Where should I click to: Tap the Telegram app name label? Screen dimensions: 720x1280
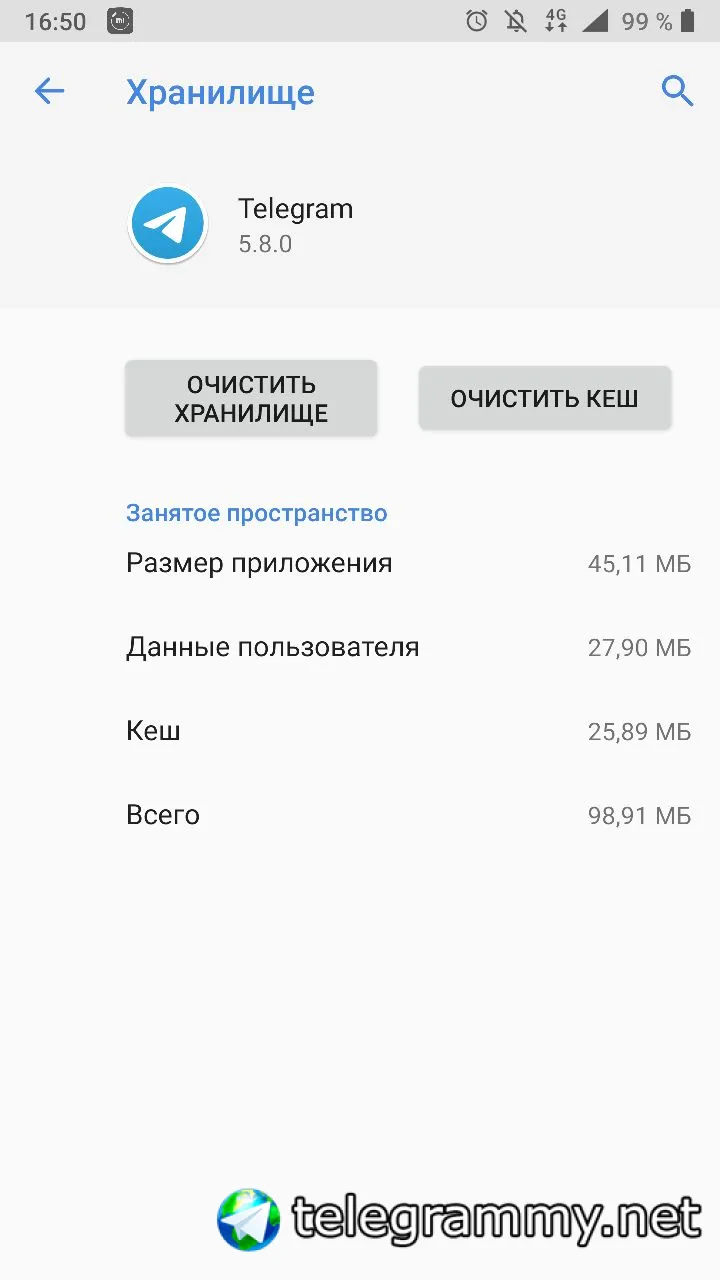(295, 209)
